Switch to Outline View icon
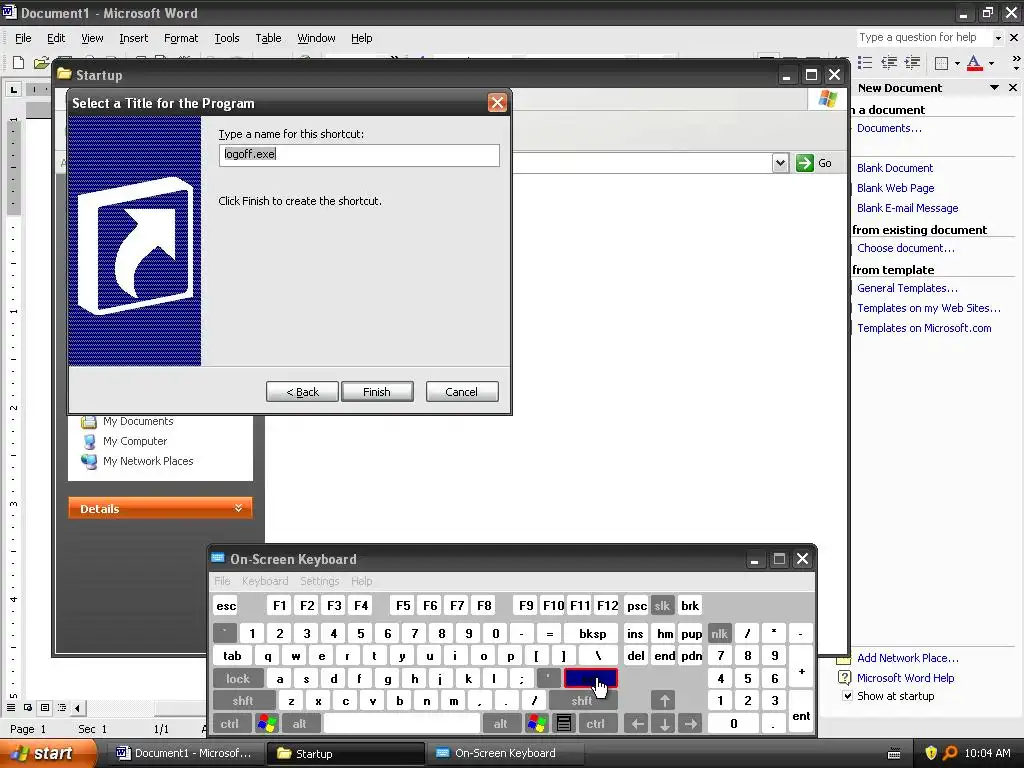The height and width of the screenshot is (768, 1024). pyautogui.click(x=61, y=707)
